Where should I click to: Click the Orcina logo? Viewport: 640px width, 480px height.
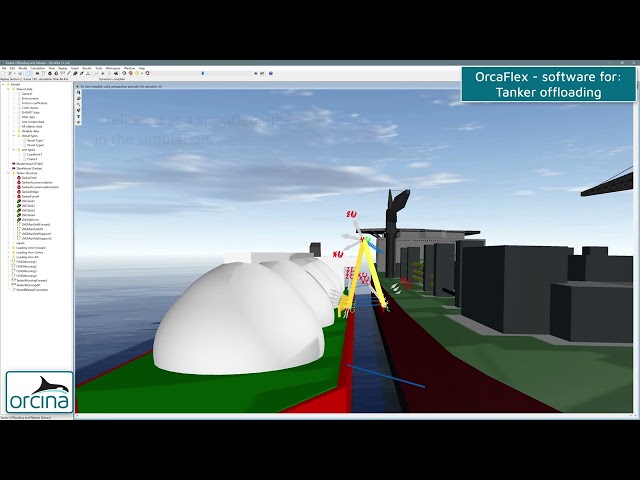(40, 392)
